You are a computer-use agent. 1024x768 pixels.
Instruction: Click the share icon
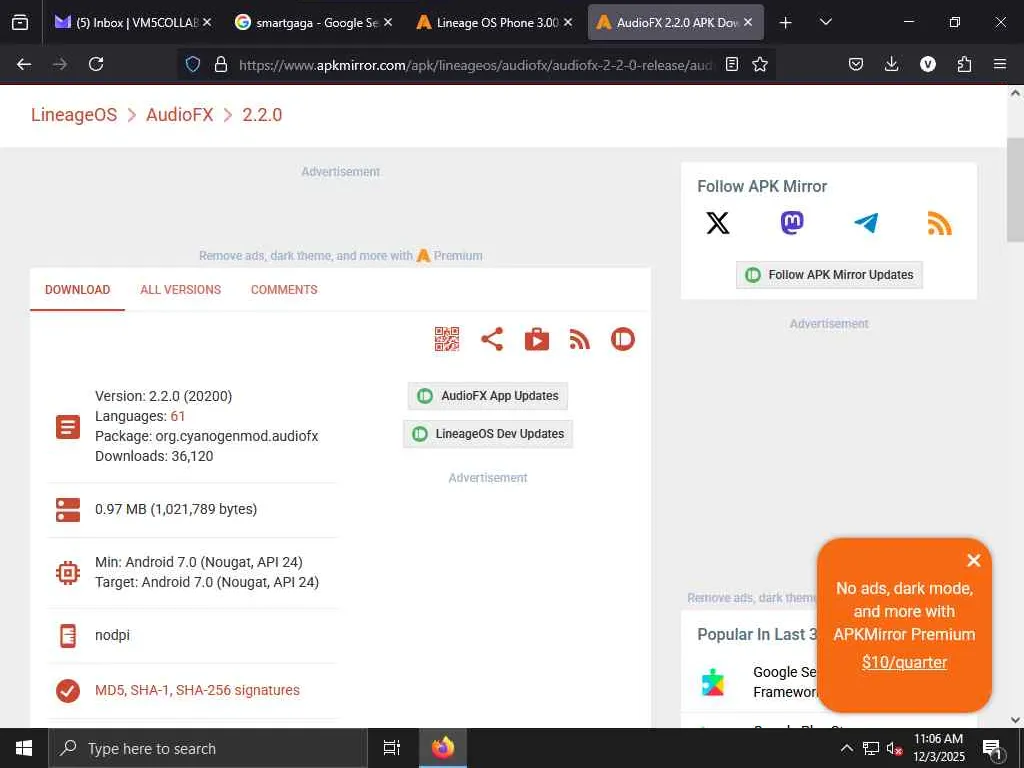pyautogui.click(x=492, y=339)
